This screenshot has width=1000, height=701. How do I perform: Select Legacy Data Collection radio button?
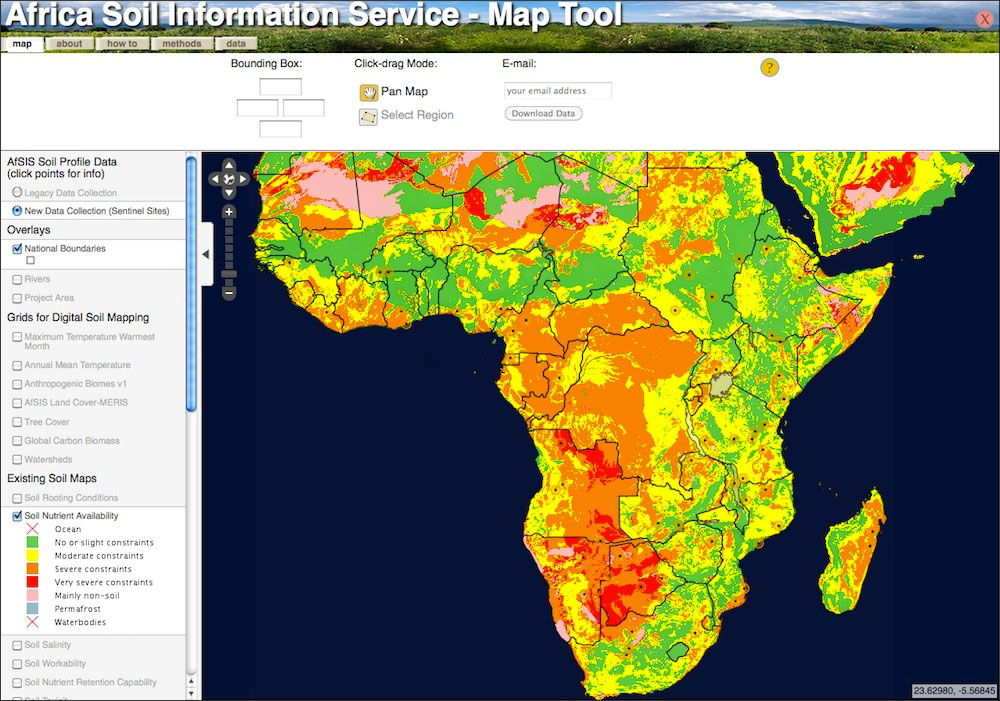point(17,192)
